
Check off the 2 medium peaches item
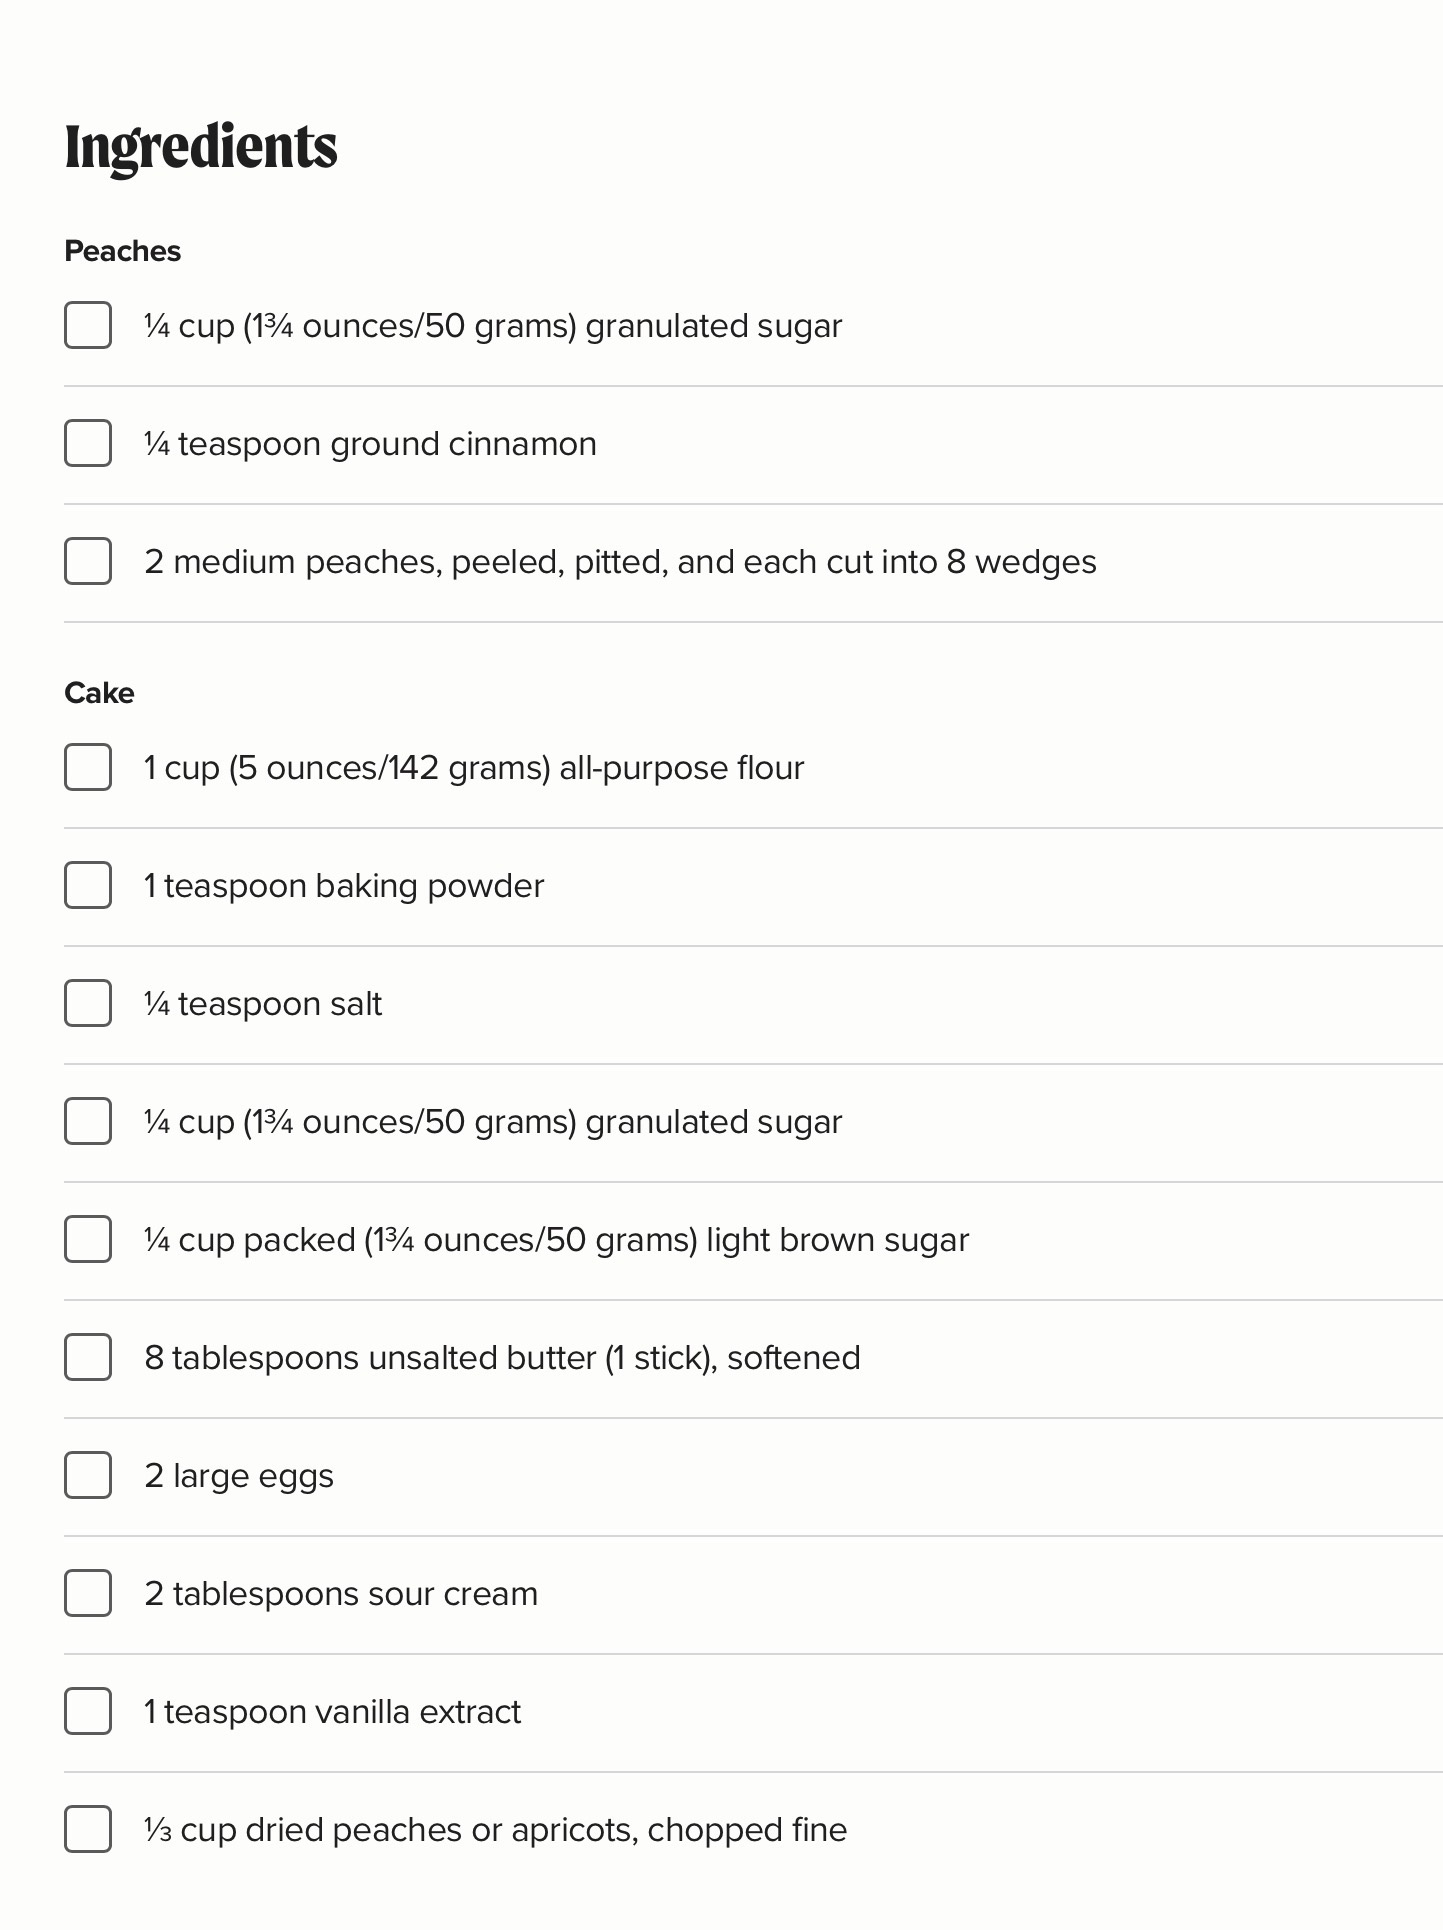(x=88, y=562)
